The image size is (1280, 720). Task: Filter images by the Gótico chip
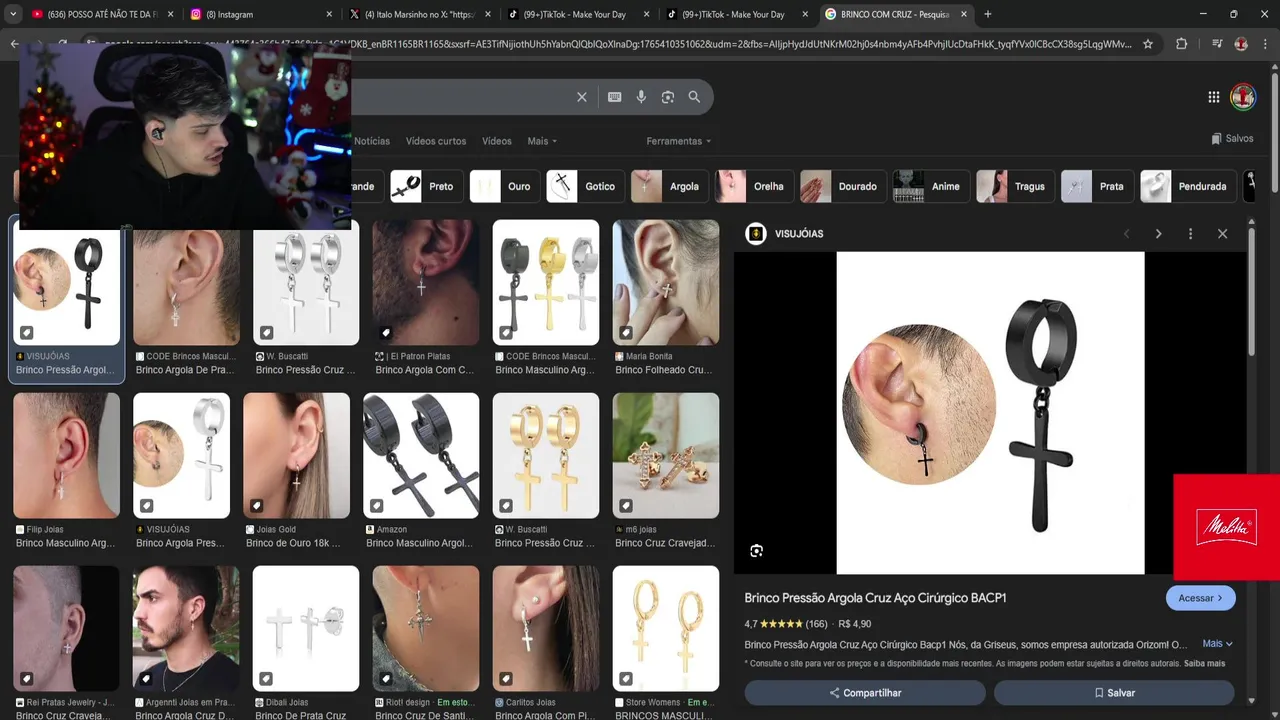pos(585,186)
